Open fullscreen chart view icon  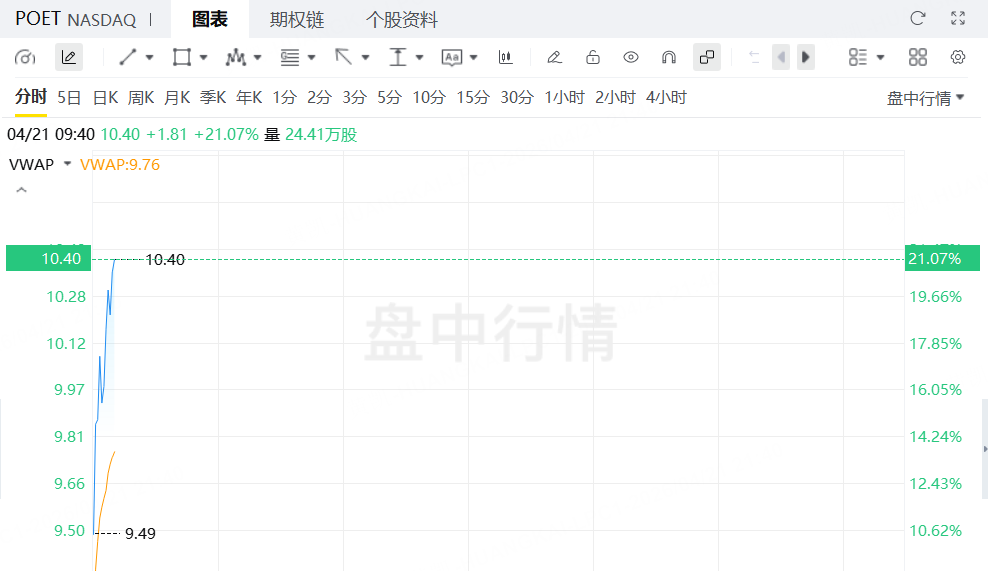click(x=958, y=18)
